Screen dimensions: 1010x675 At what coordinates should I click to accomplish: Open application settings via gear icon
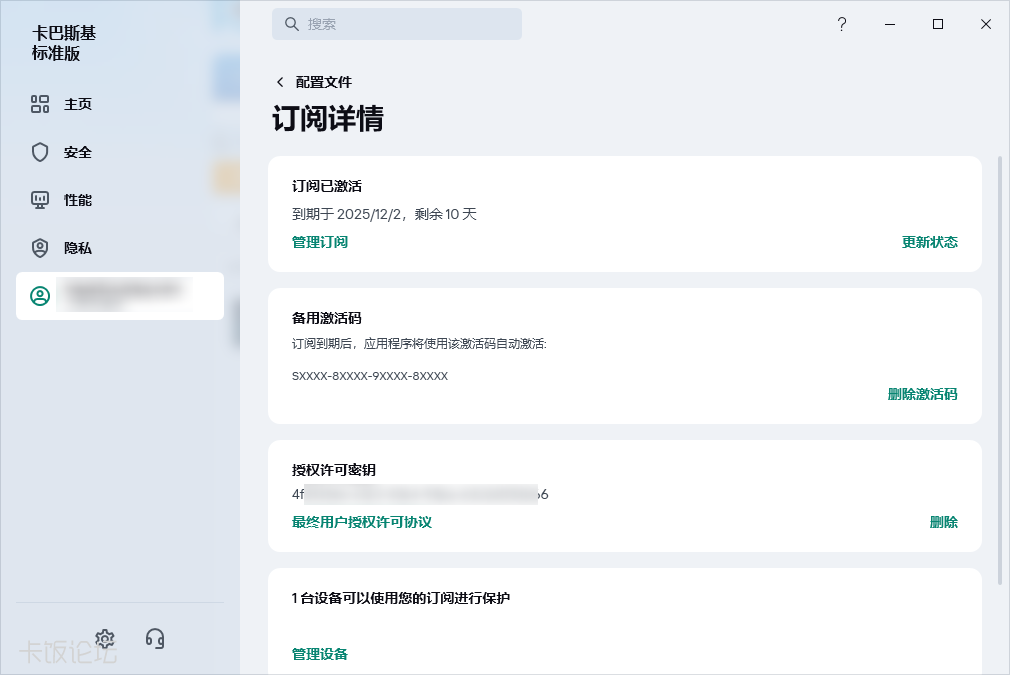click(x=104, y=639)
